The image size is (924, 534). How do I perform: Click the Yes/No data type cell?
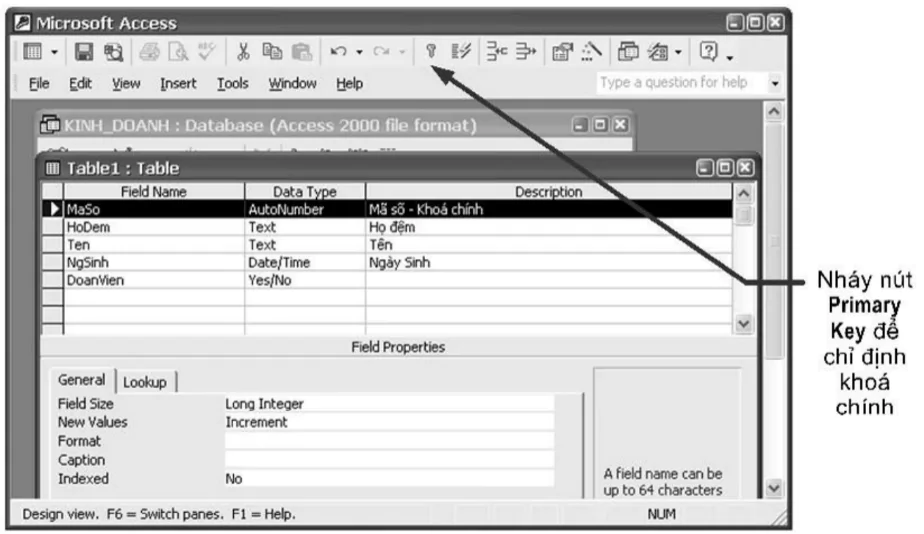305,280
